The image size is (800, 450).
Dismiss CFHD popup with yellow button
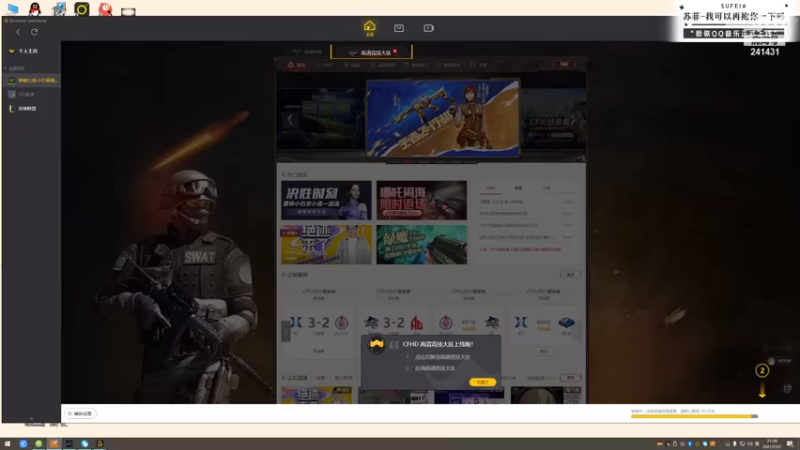point(482,382)
